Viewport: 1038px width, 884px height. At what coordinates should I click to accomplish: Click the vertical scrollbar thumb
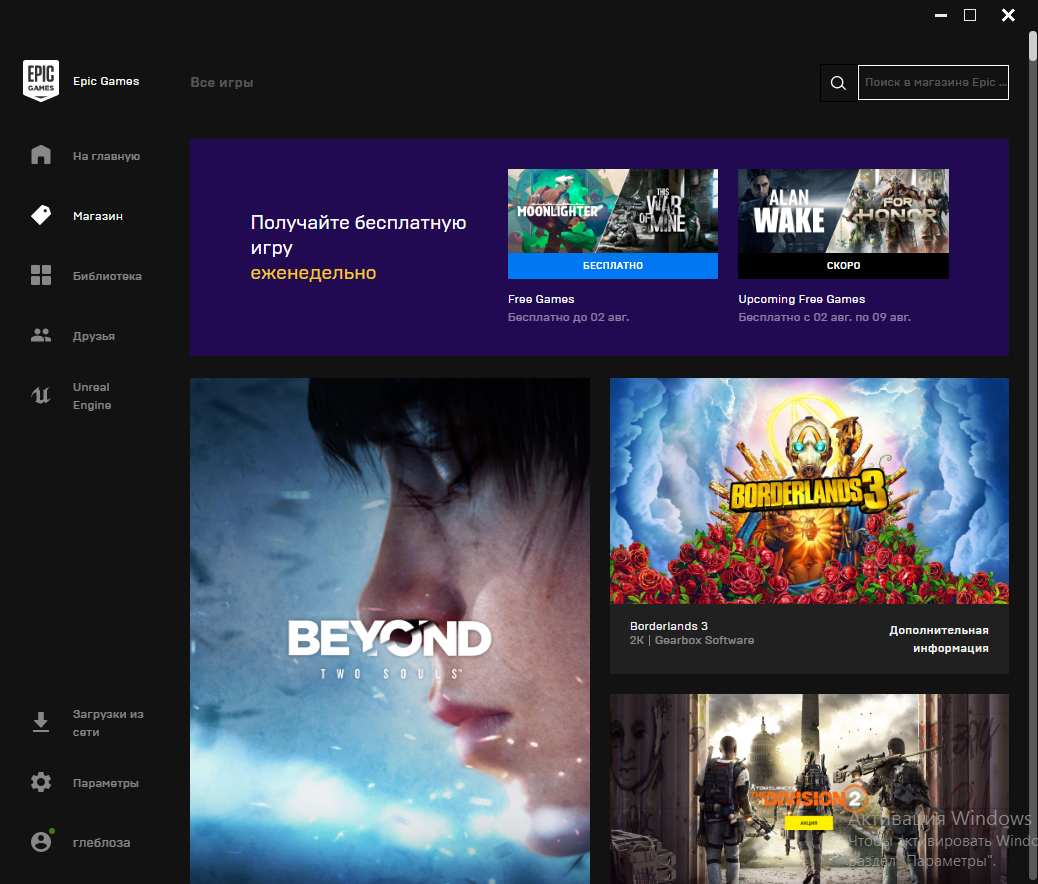click(x=1033, y=46)
